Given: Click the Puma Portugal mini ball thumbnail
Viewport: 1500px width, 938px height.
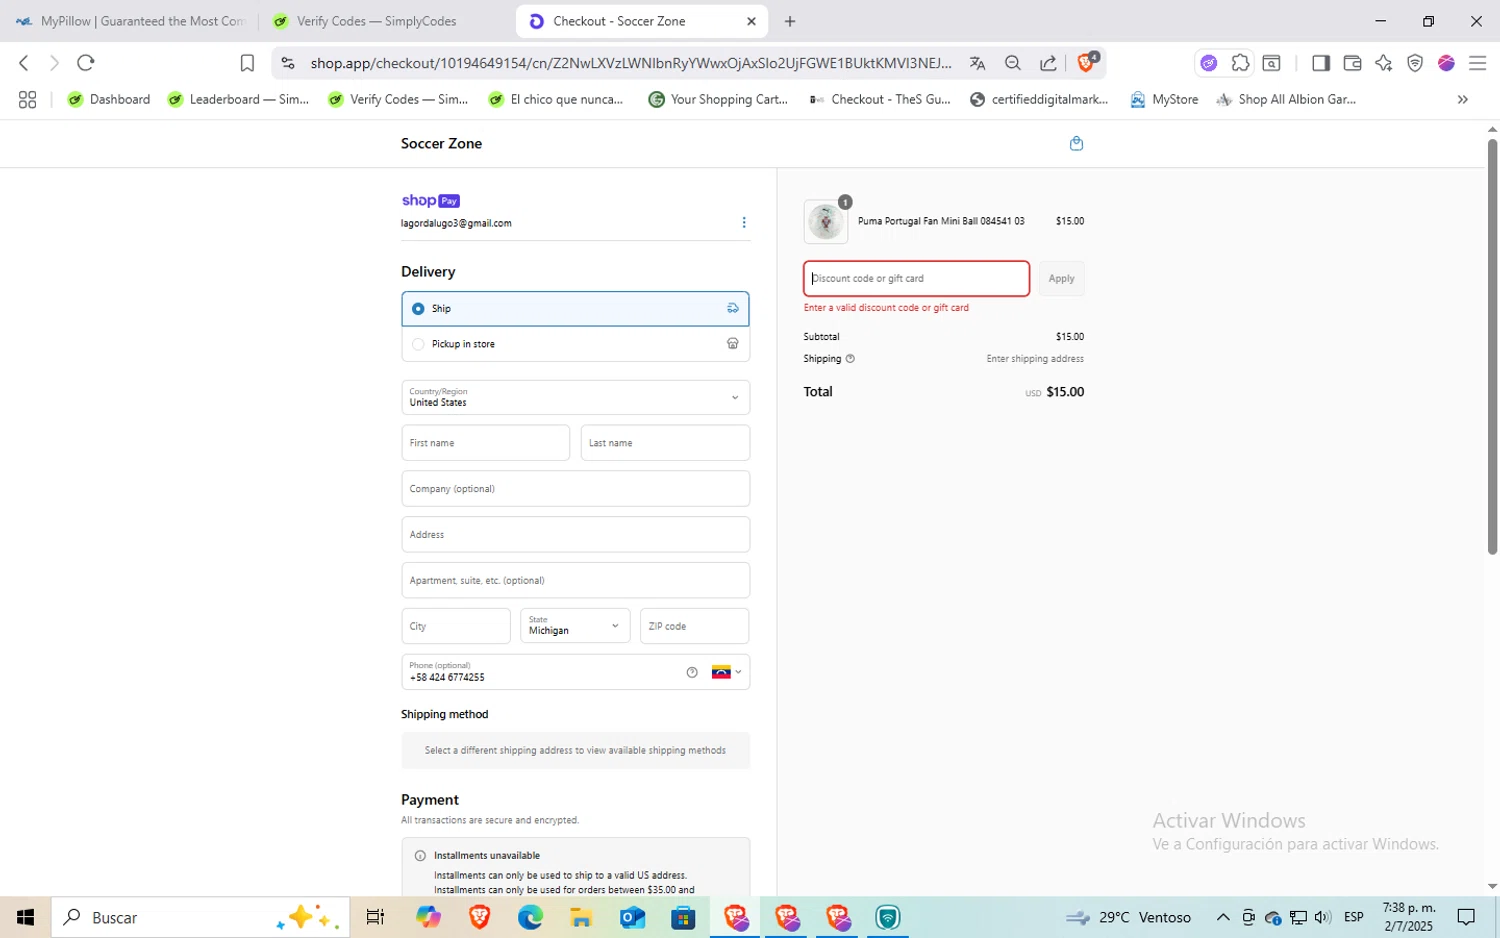Looking at the screenshot, I should point(826,221).
